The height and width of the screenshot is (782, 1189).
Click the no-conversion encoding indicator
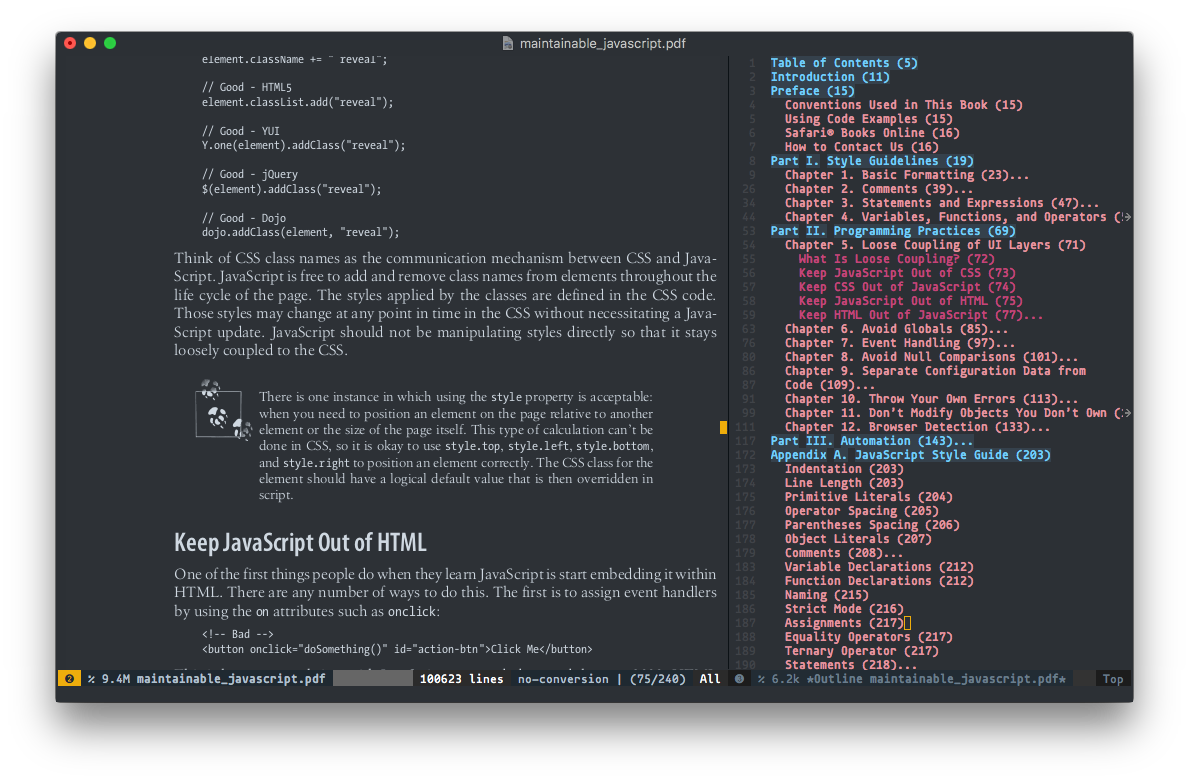tap(563, 679)
